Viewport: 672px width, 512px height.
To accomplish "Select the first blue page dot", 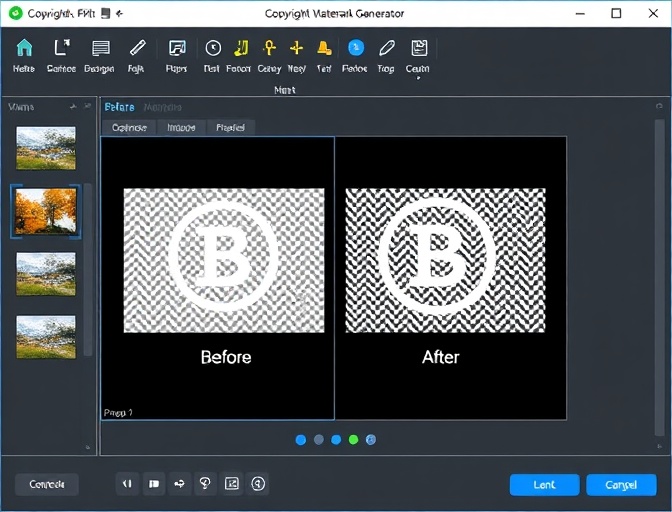I will point(301,440).
